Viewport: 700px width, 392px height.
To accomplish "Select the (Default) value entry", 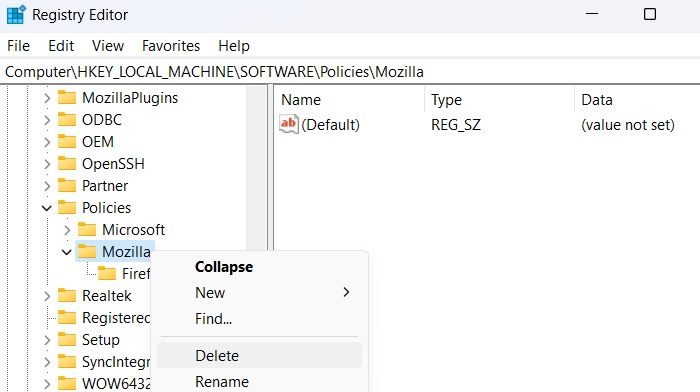I will pos(330,125).
